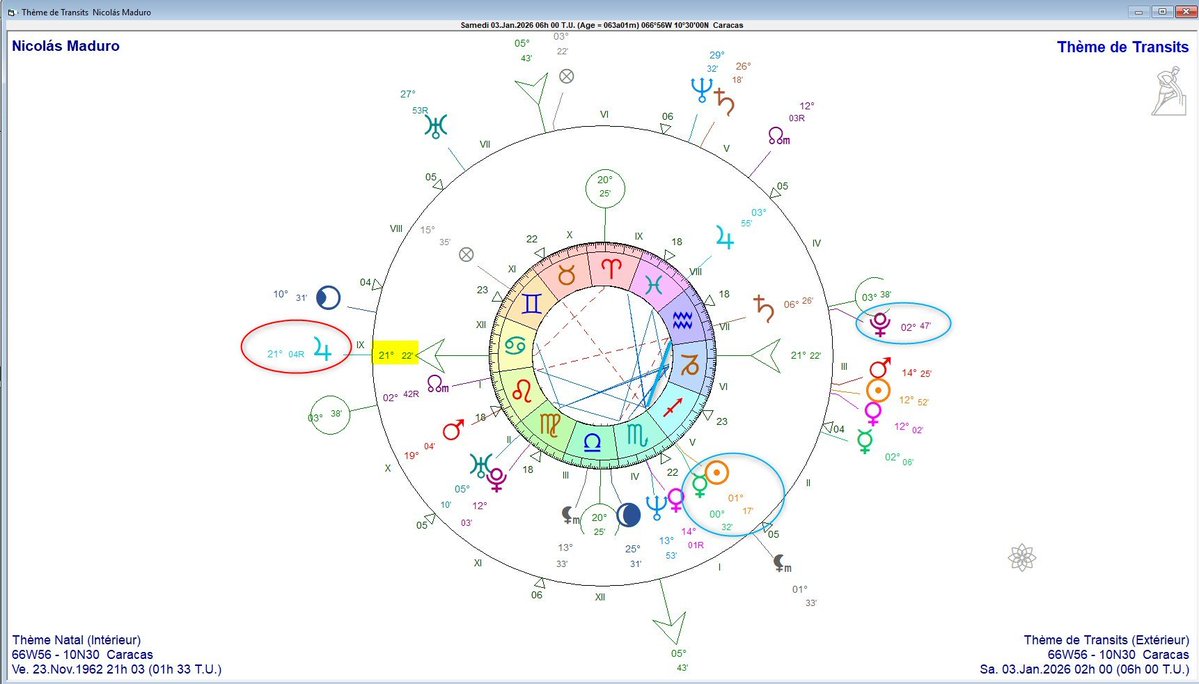Select transit Neptune glyph at 29°32'

pos(701,90)
